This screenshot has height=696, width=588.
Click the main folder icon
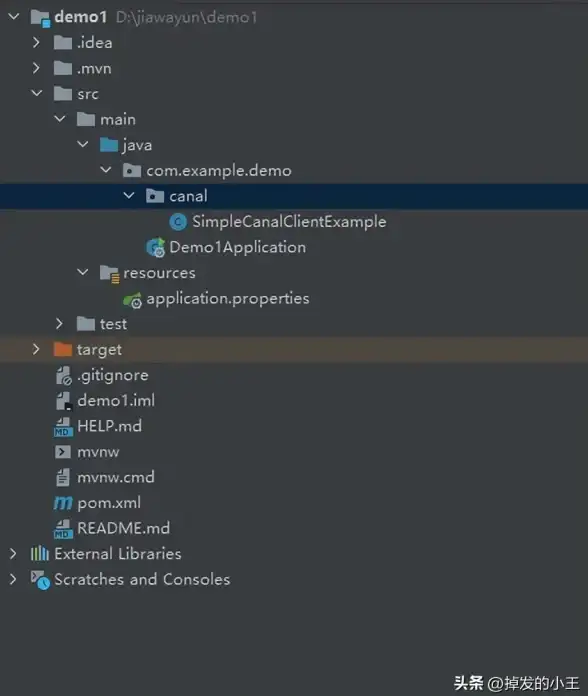coord(86,119)
